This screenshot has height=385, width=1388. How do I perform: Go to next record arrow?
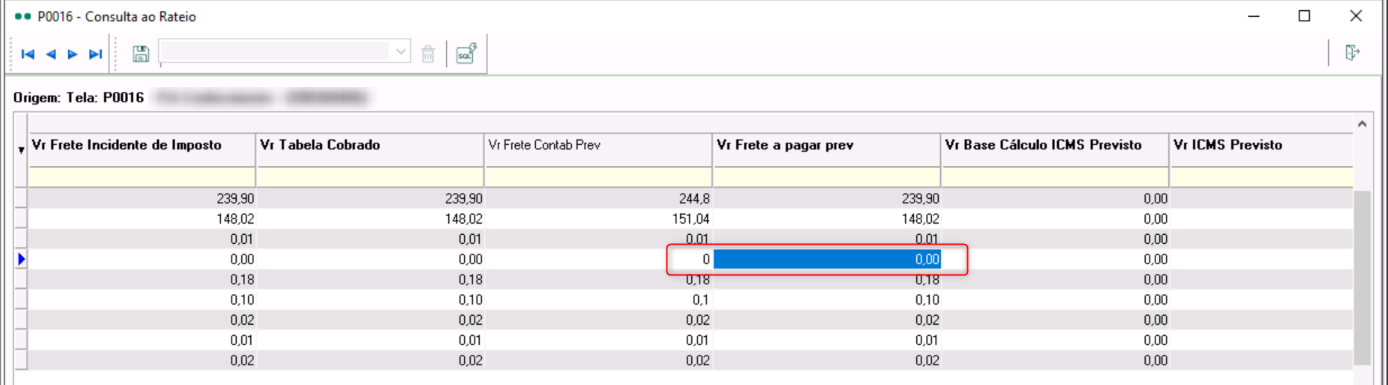73,54
